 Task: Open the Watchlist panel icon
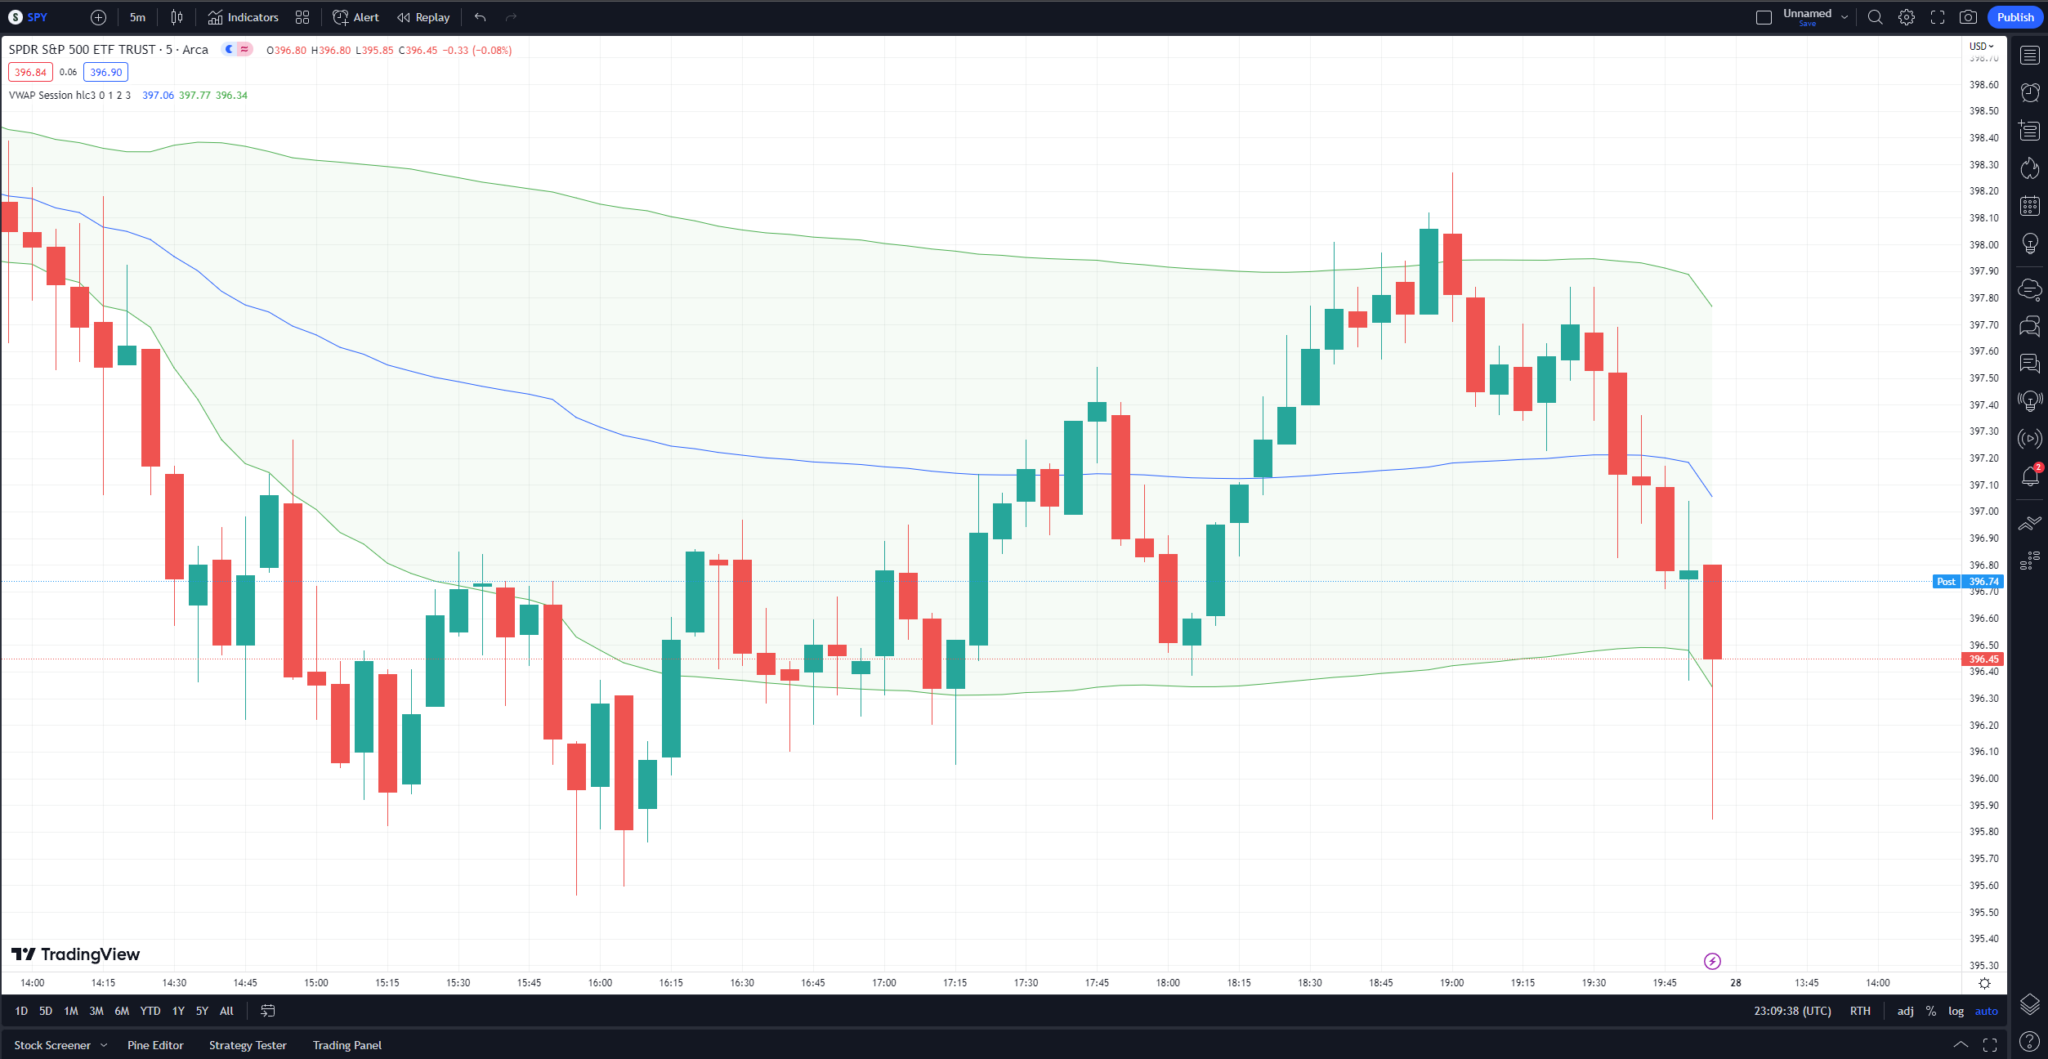(x=2030, y=55)
